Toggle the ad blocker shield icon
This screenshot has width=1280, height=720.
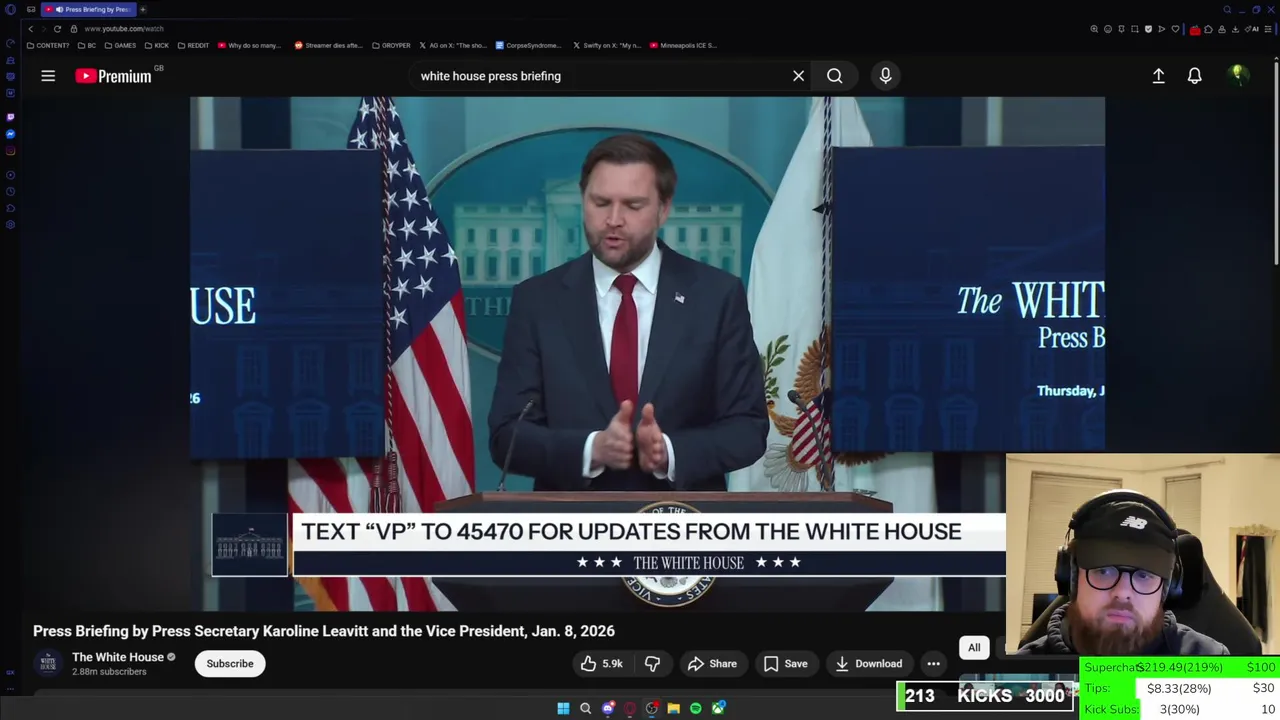pos(1148,29)
